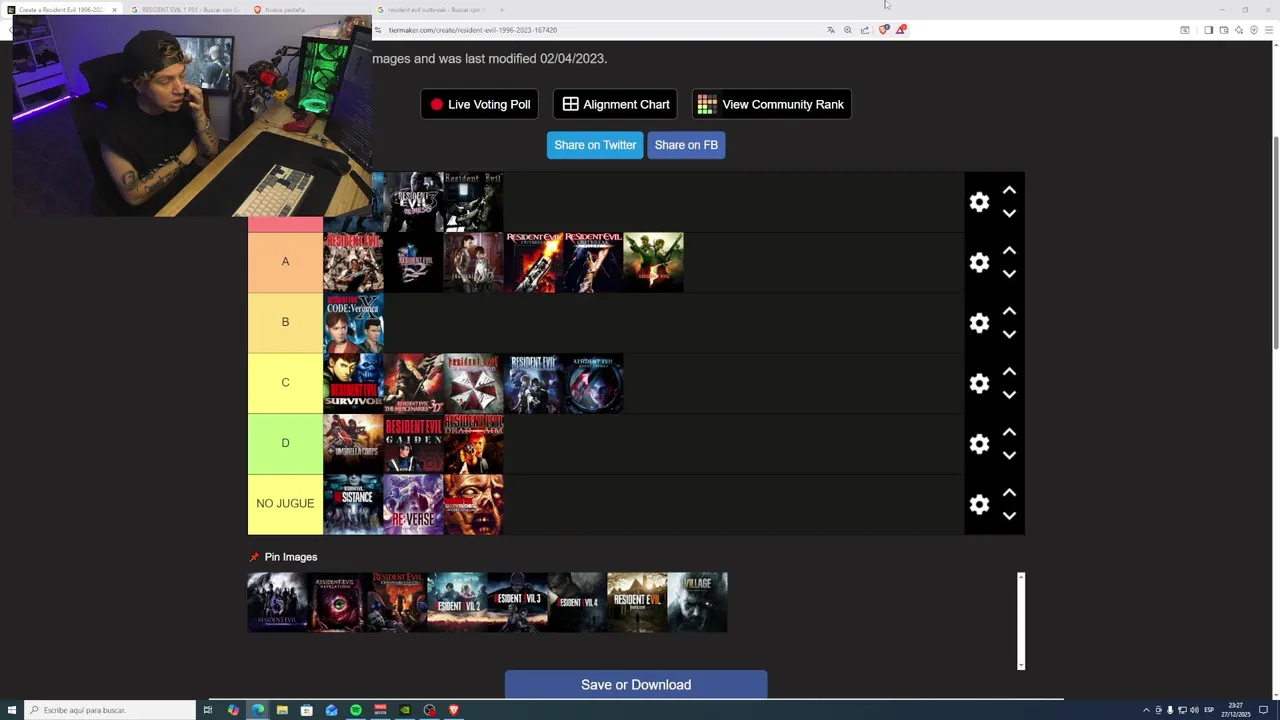
Task: Click the image pool scrollbar
Action: point(1021,621)
